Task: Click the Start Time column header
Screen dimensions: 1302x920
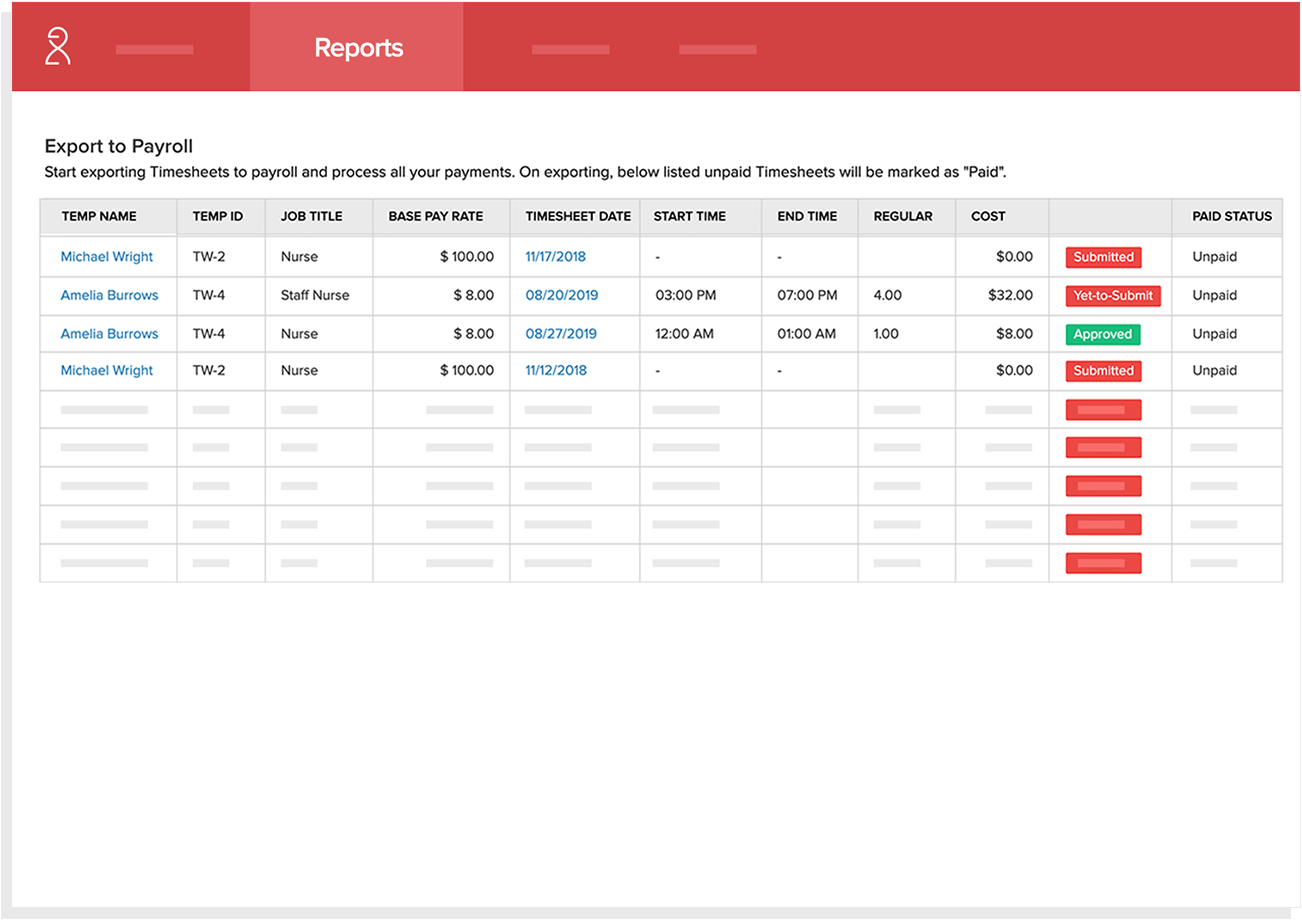Action: coord(689,216)
